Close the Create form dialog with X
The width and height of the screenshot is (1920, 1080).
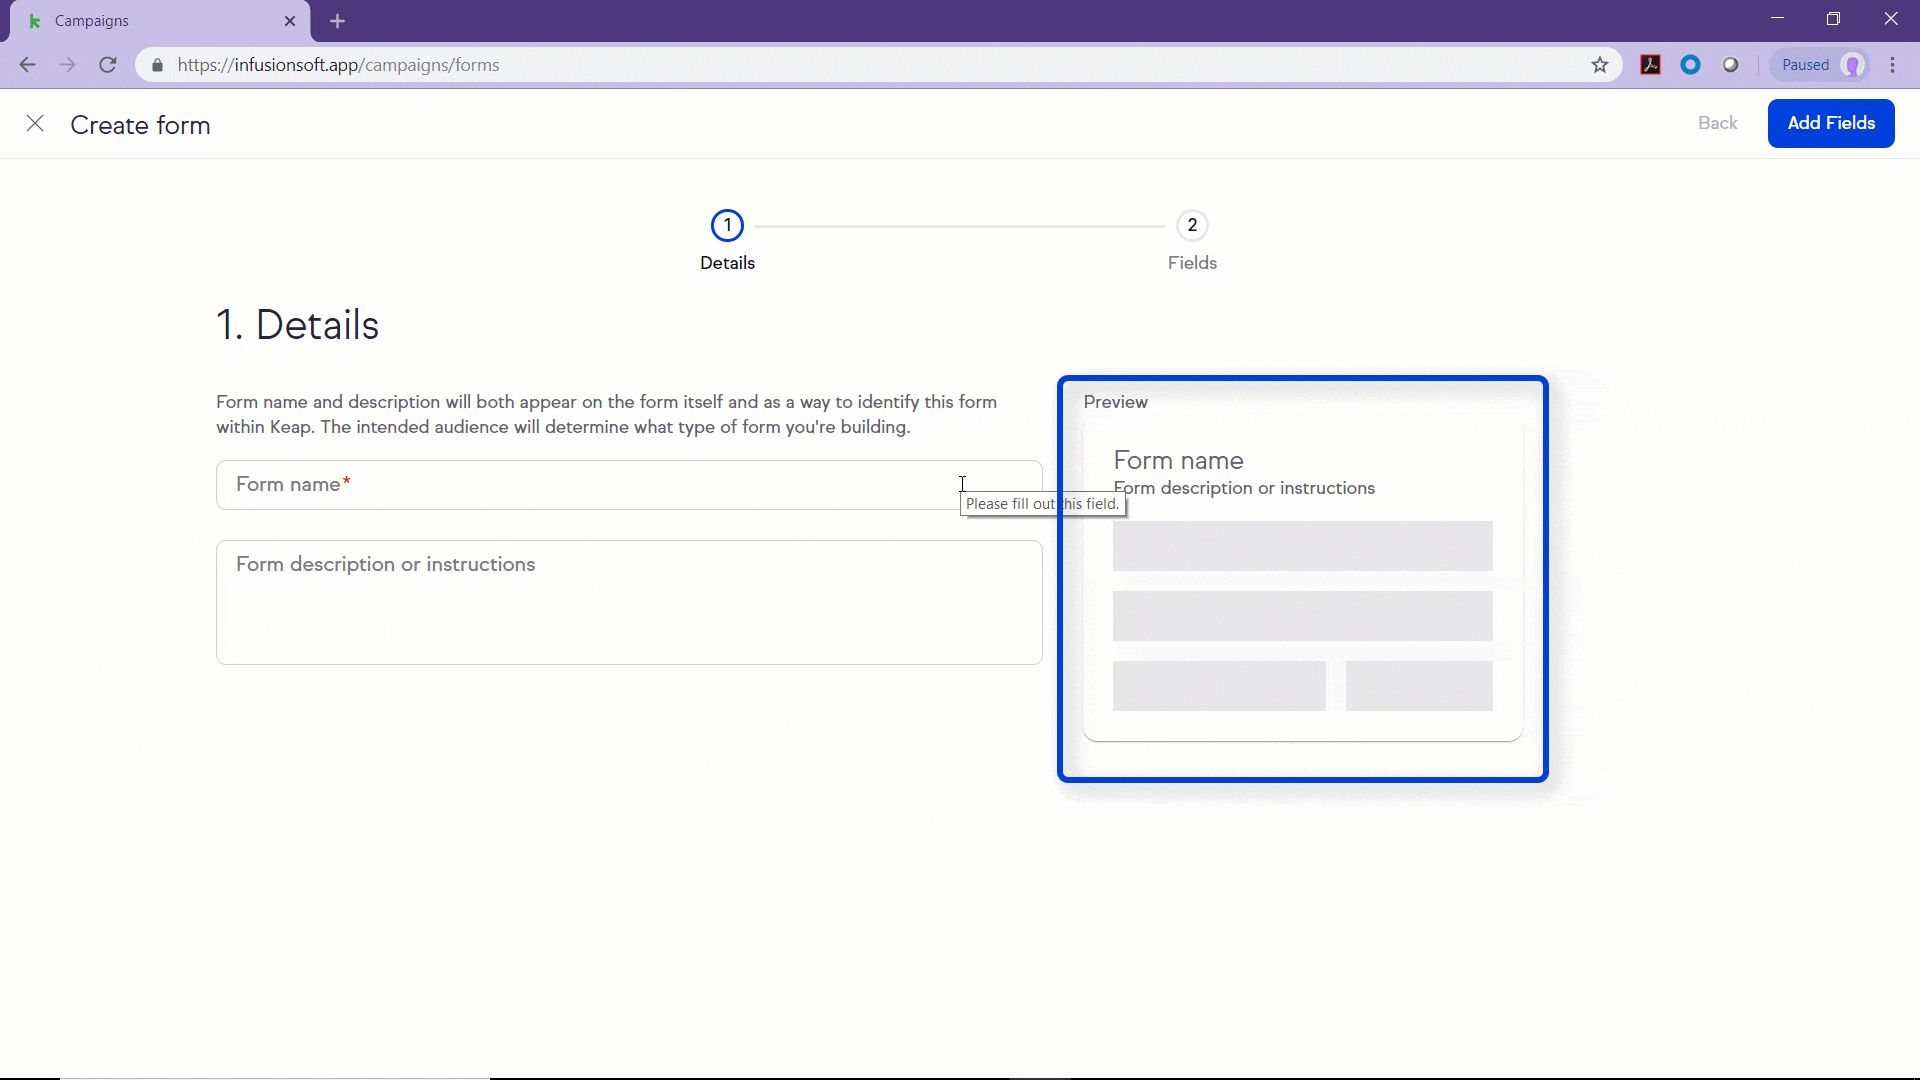(x=35, y=123)
